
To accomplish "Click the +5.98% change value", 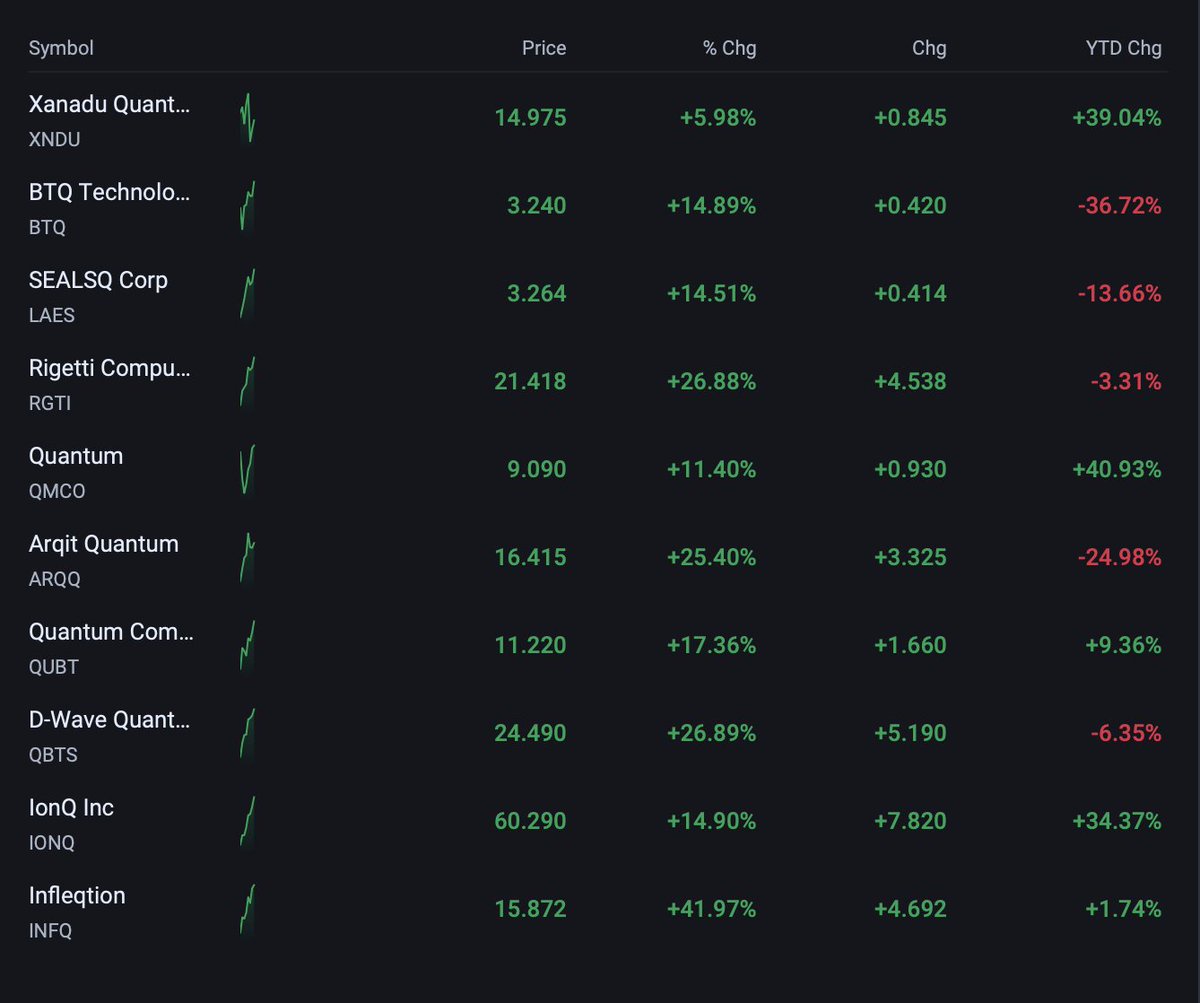I will click(718, 118).
